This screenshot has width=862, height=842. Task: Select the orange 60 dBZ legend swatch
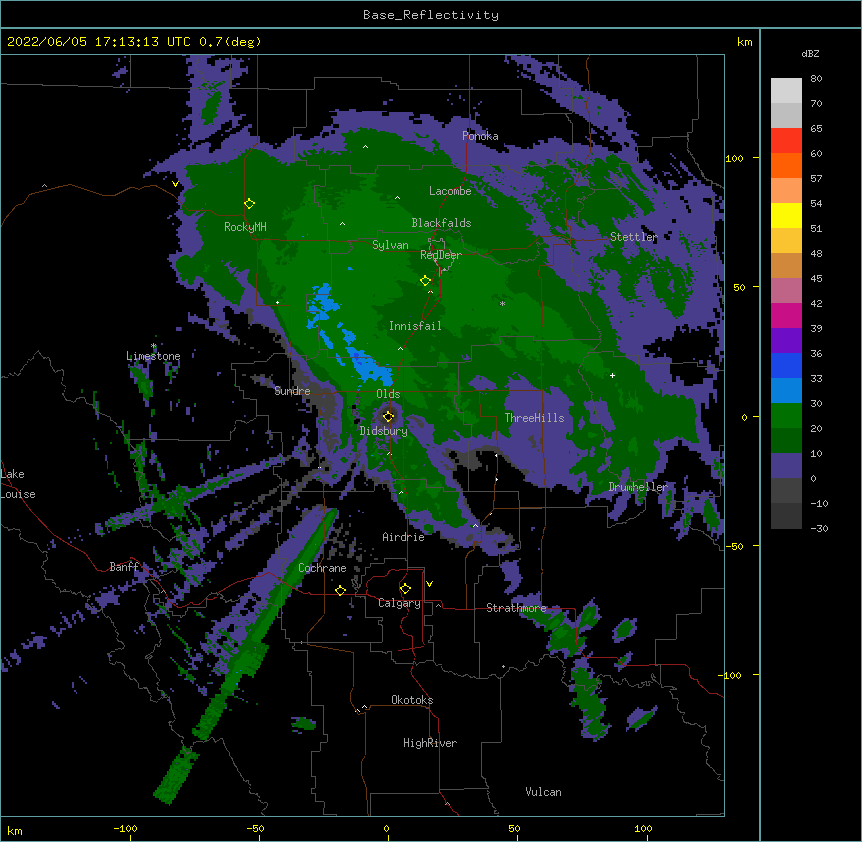(x=786, y=165)
